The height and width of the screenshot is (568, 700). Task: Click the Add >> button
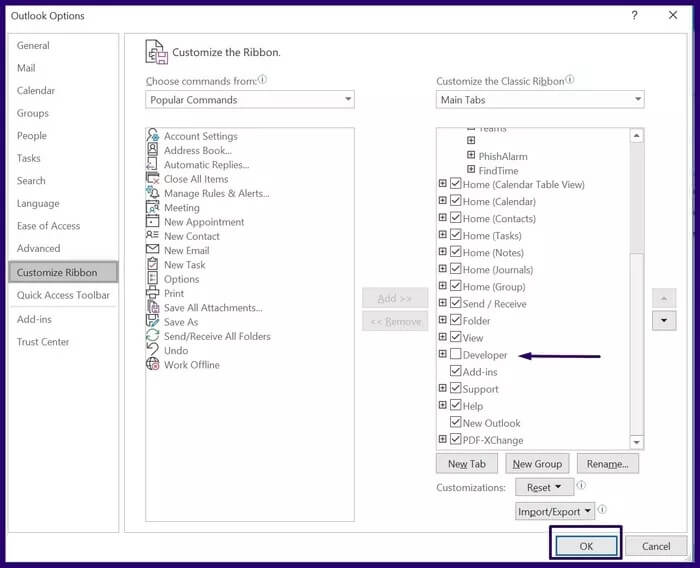point(395,298)
